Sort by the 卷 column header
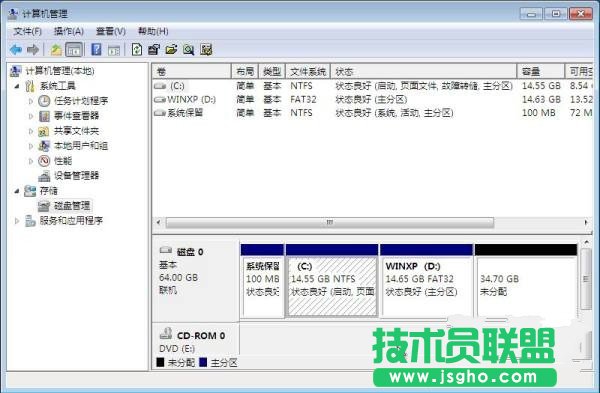 (192, 72)
